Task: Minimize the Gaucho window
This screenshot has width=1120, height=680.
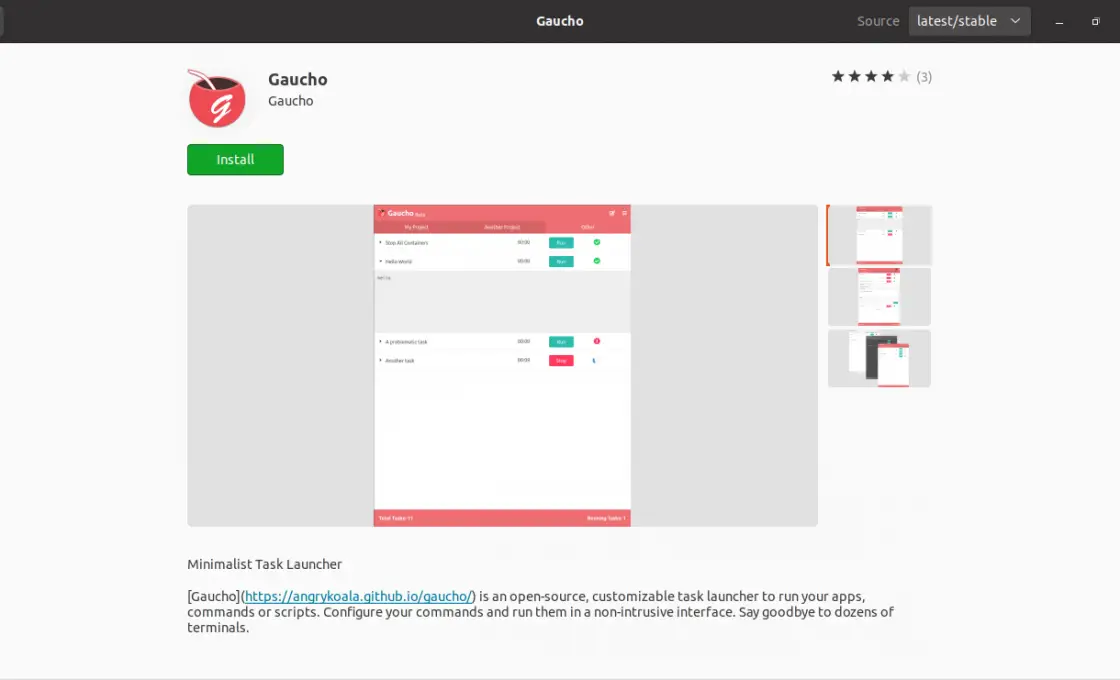Action: click(1059, 21)
